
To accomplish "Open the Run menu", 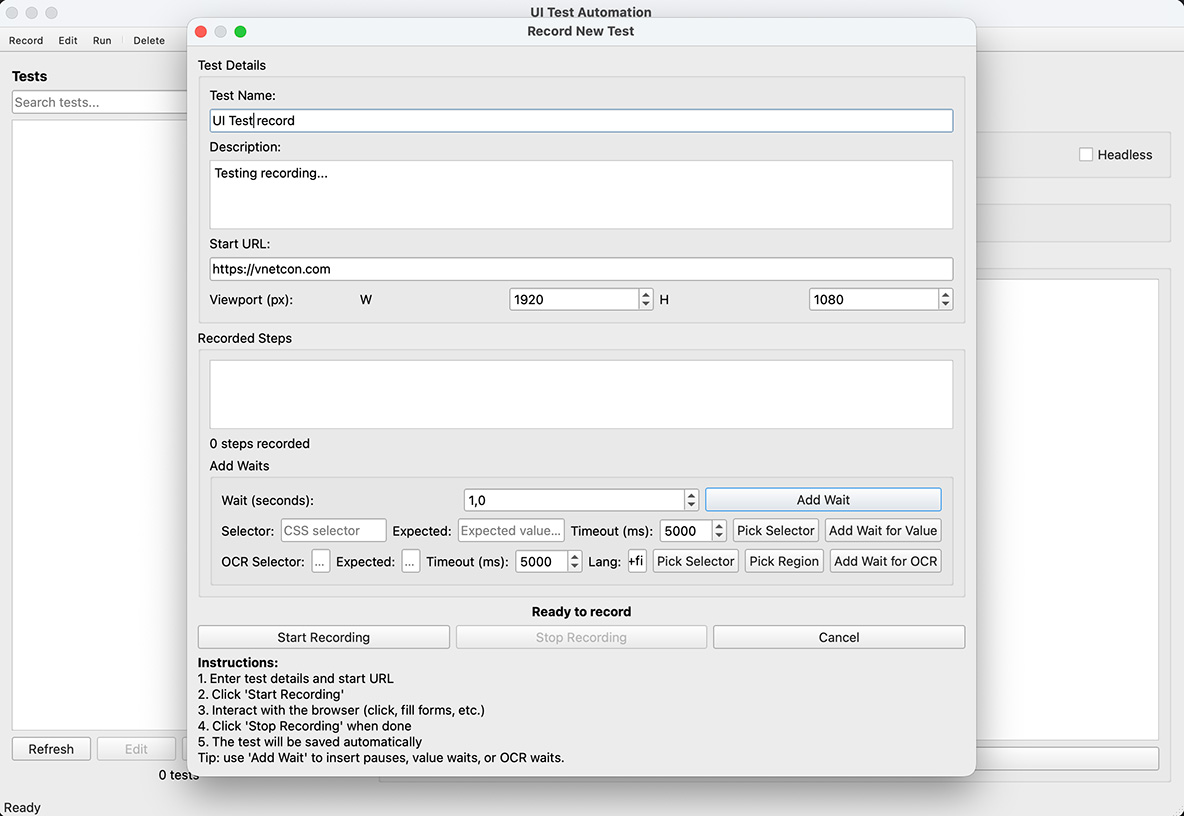I will (x=102, y=41).
